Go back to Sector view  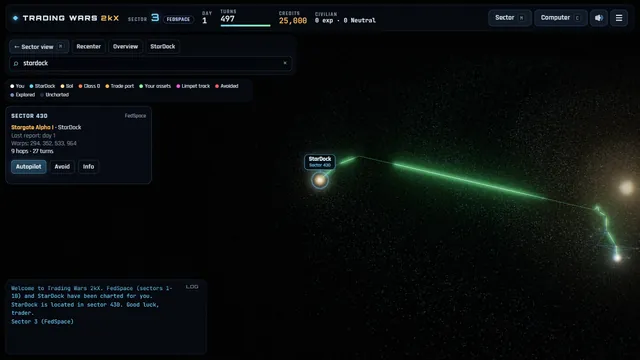pyautogui.click(x=39, y=47)
